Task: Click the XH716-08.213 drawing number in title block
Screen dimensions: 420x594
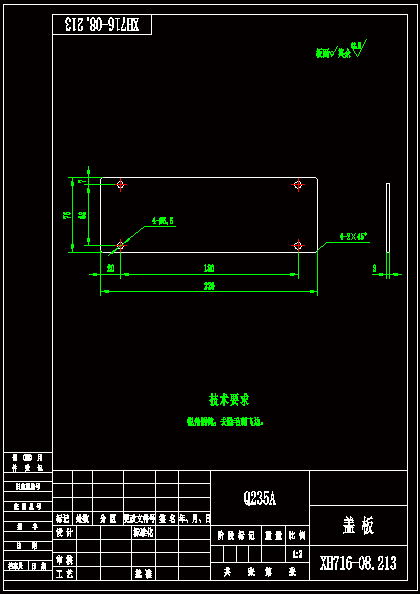Action: (358, 563)
